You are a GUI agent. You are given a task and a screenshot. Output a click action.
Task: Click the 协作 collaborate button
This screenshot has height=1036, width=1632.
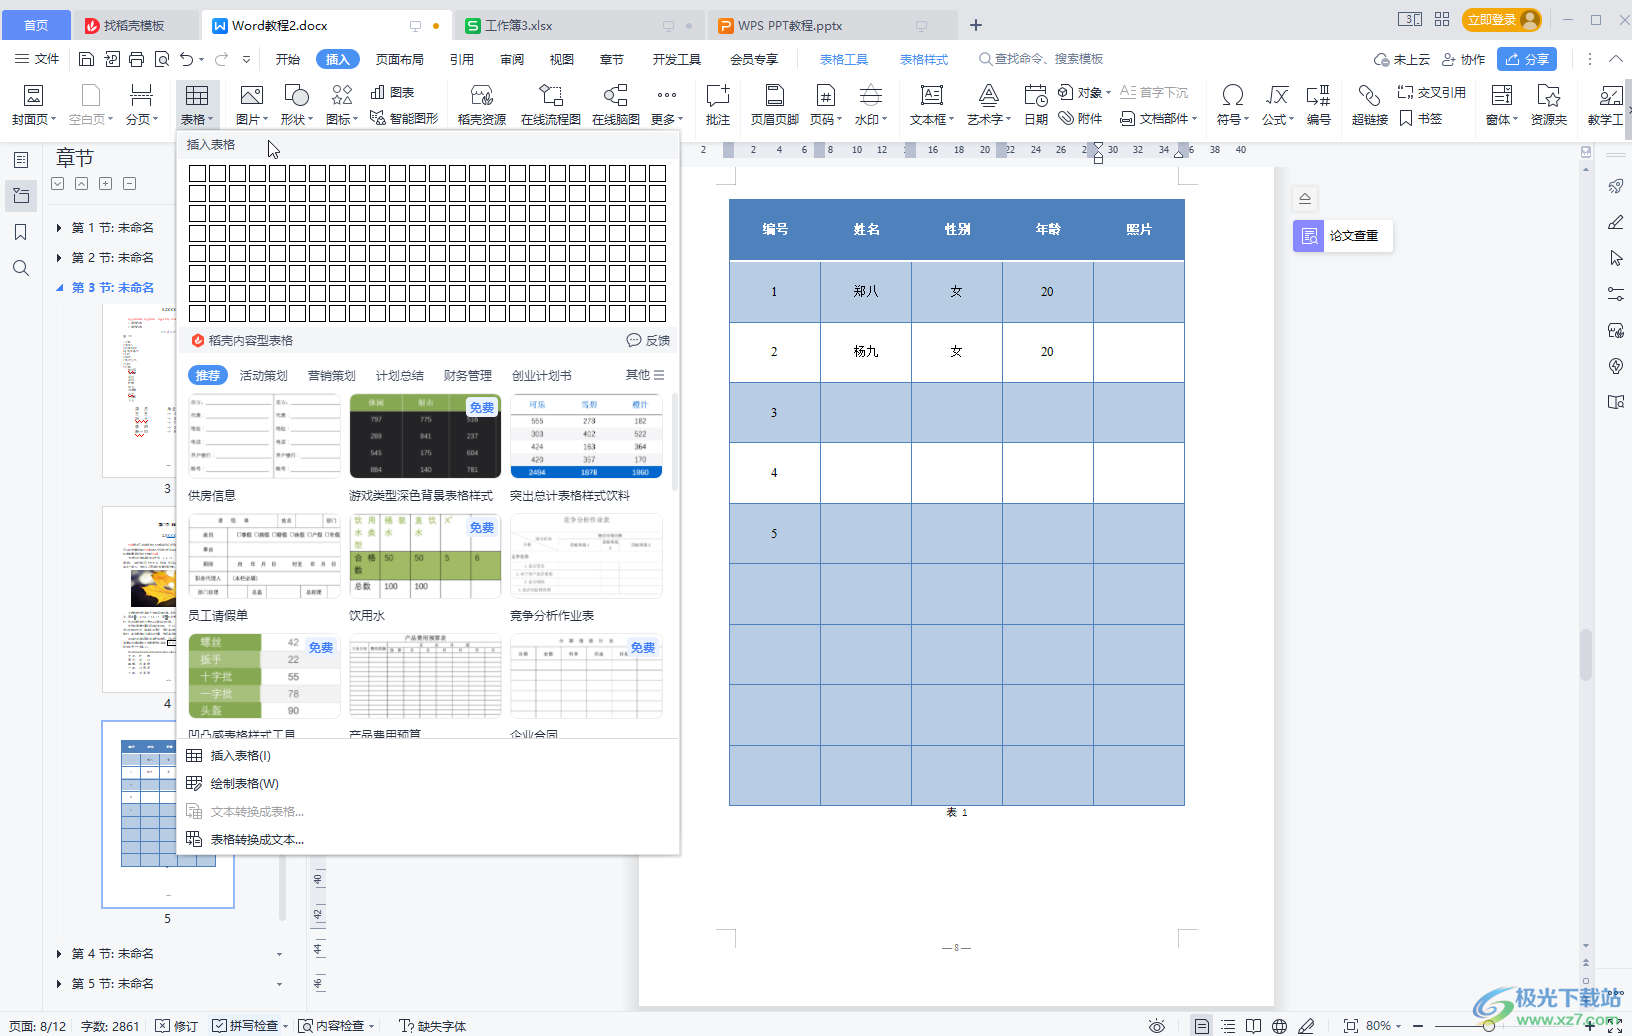tap(1463, 59)
